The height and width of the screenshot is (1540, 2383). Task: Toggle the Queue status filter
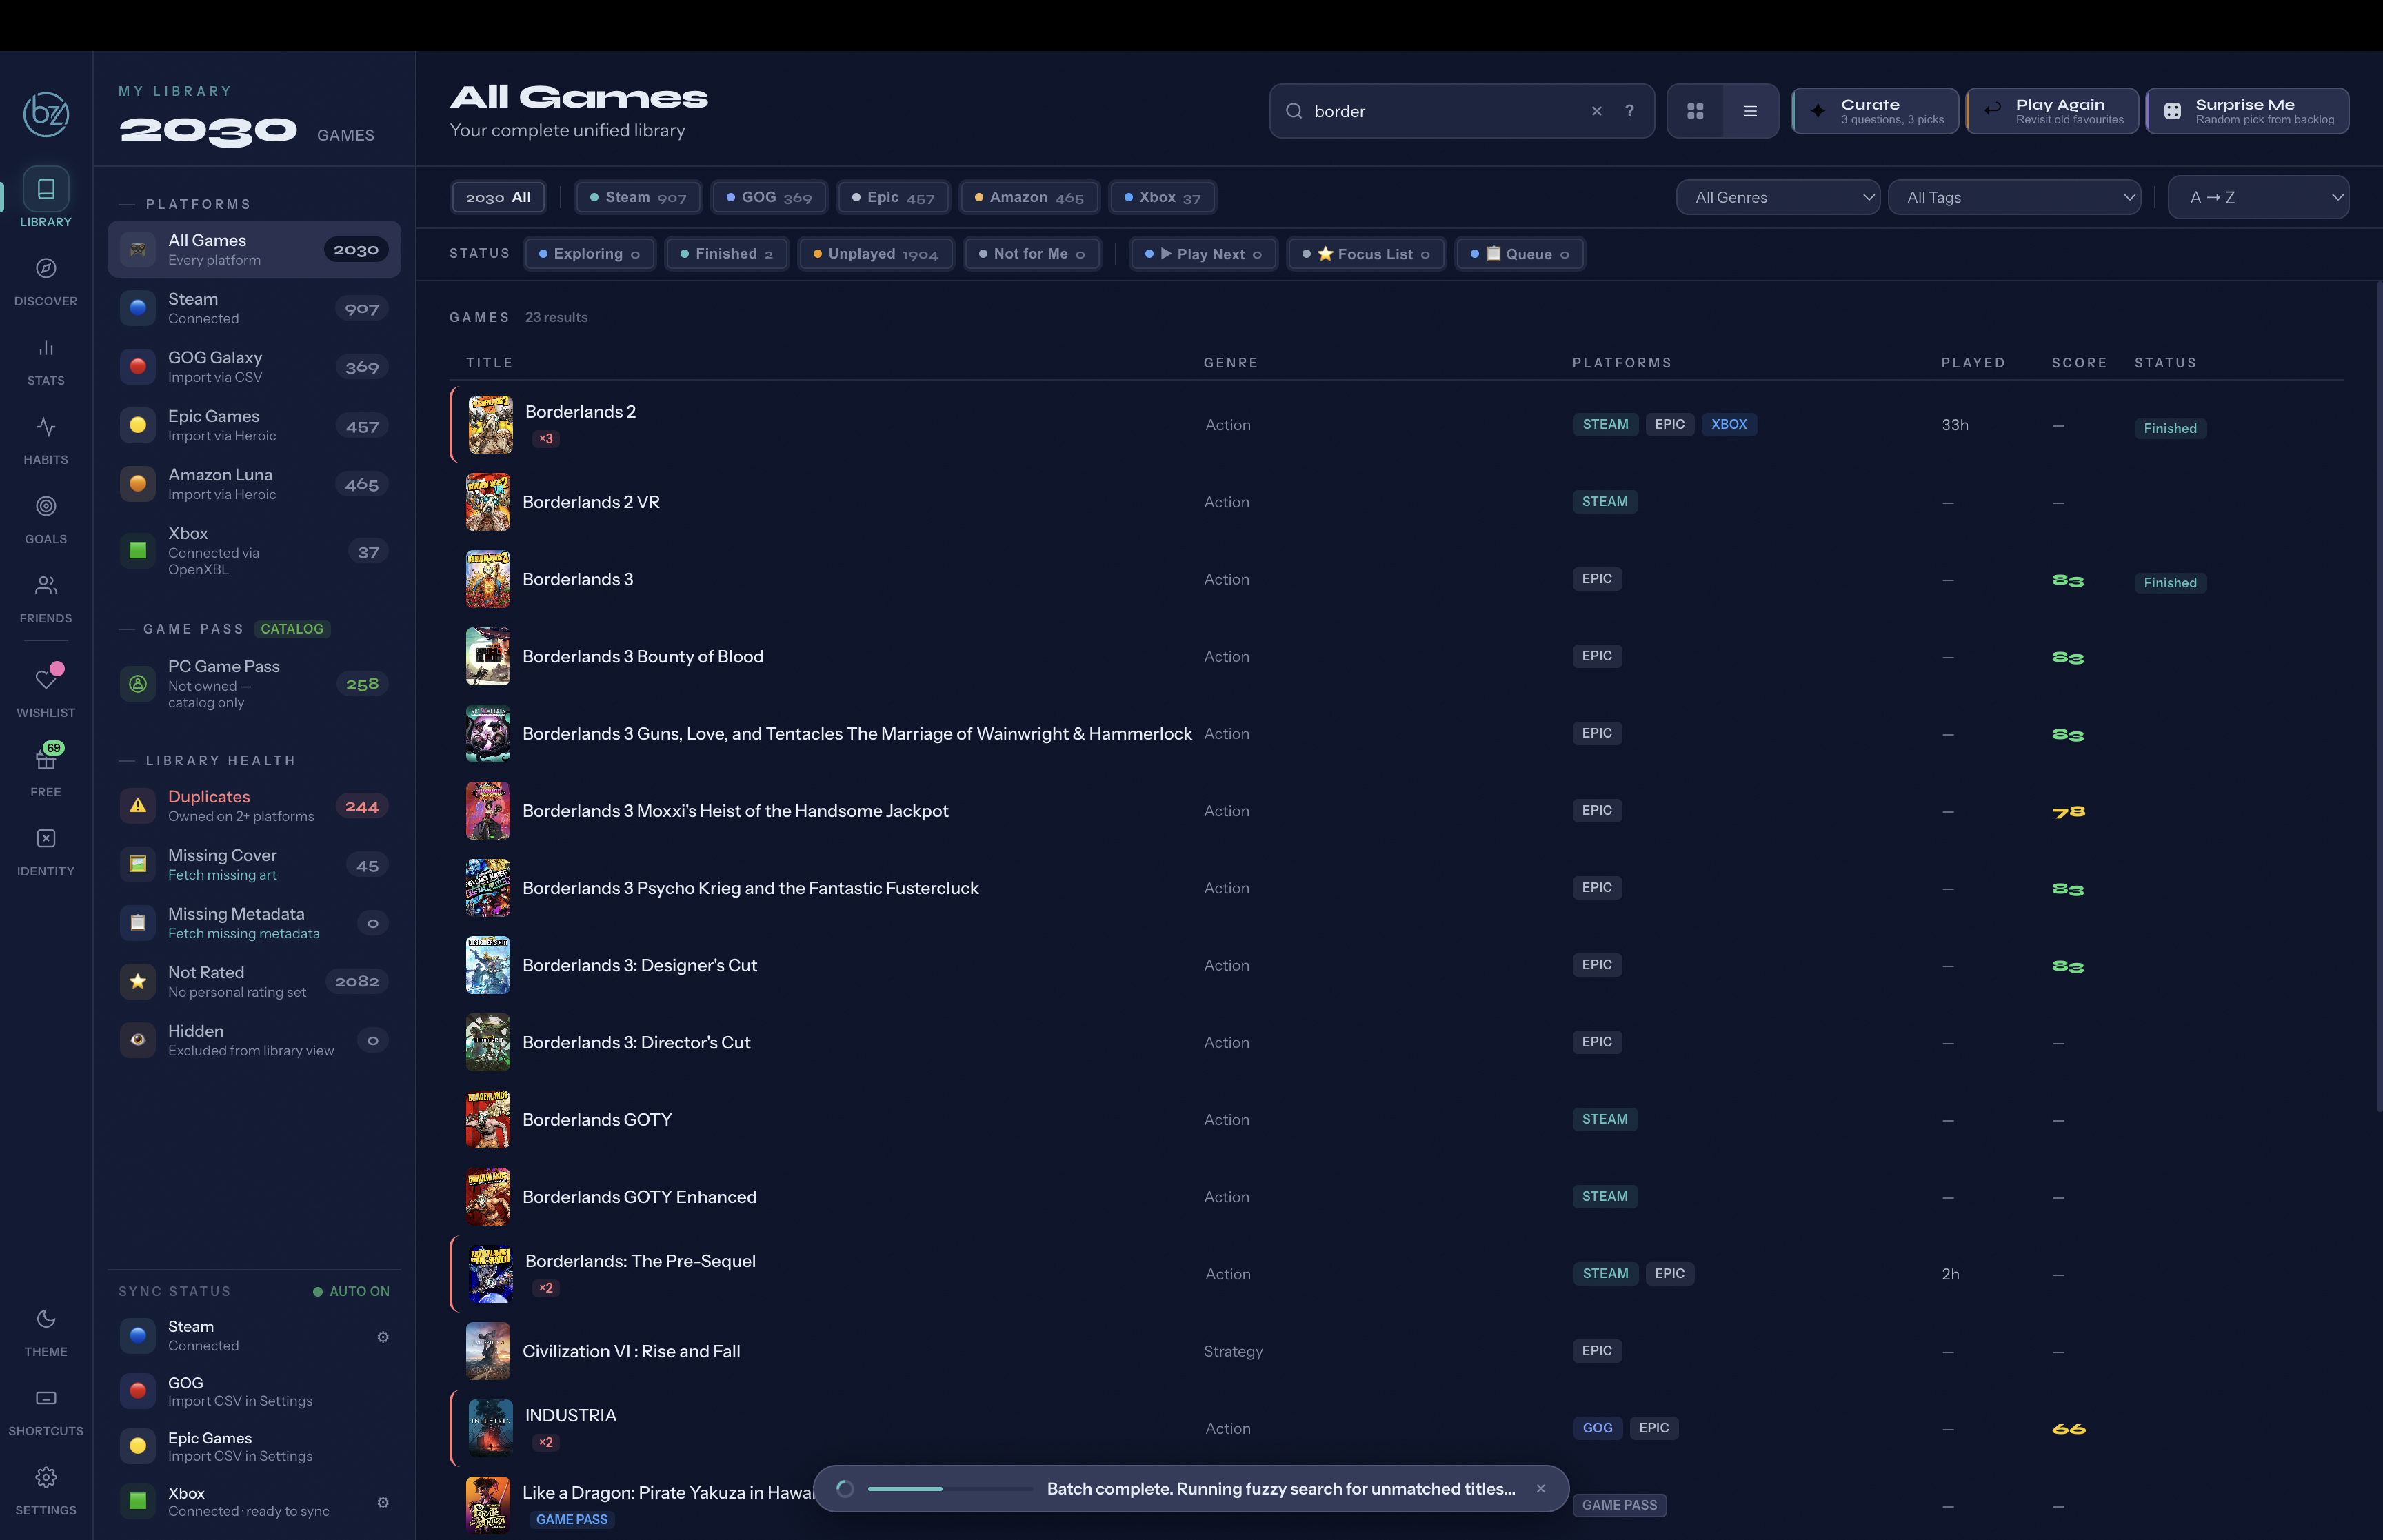(1519, 254)
